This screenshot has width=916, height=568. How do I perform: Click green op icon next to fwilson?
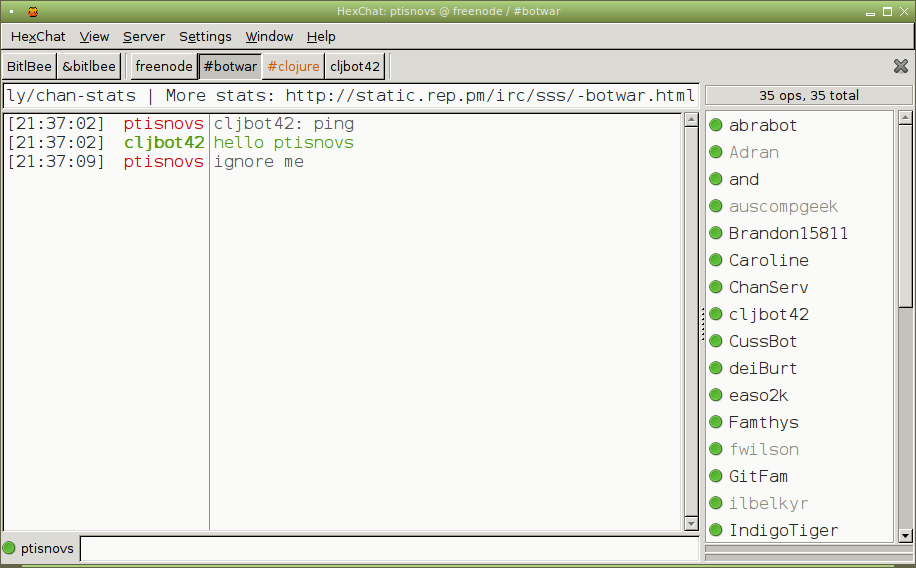click(x=716, y=449)
